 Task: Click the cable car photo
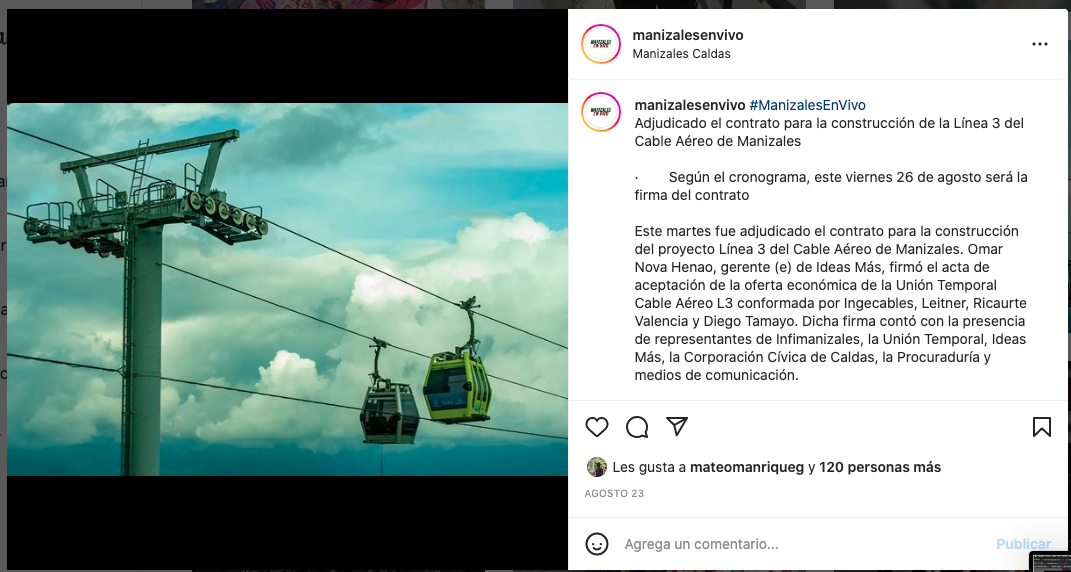pyautogui.click(x=287, y=289)
